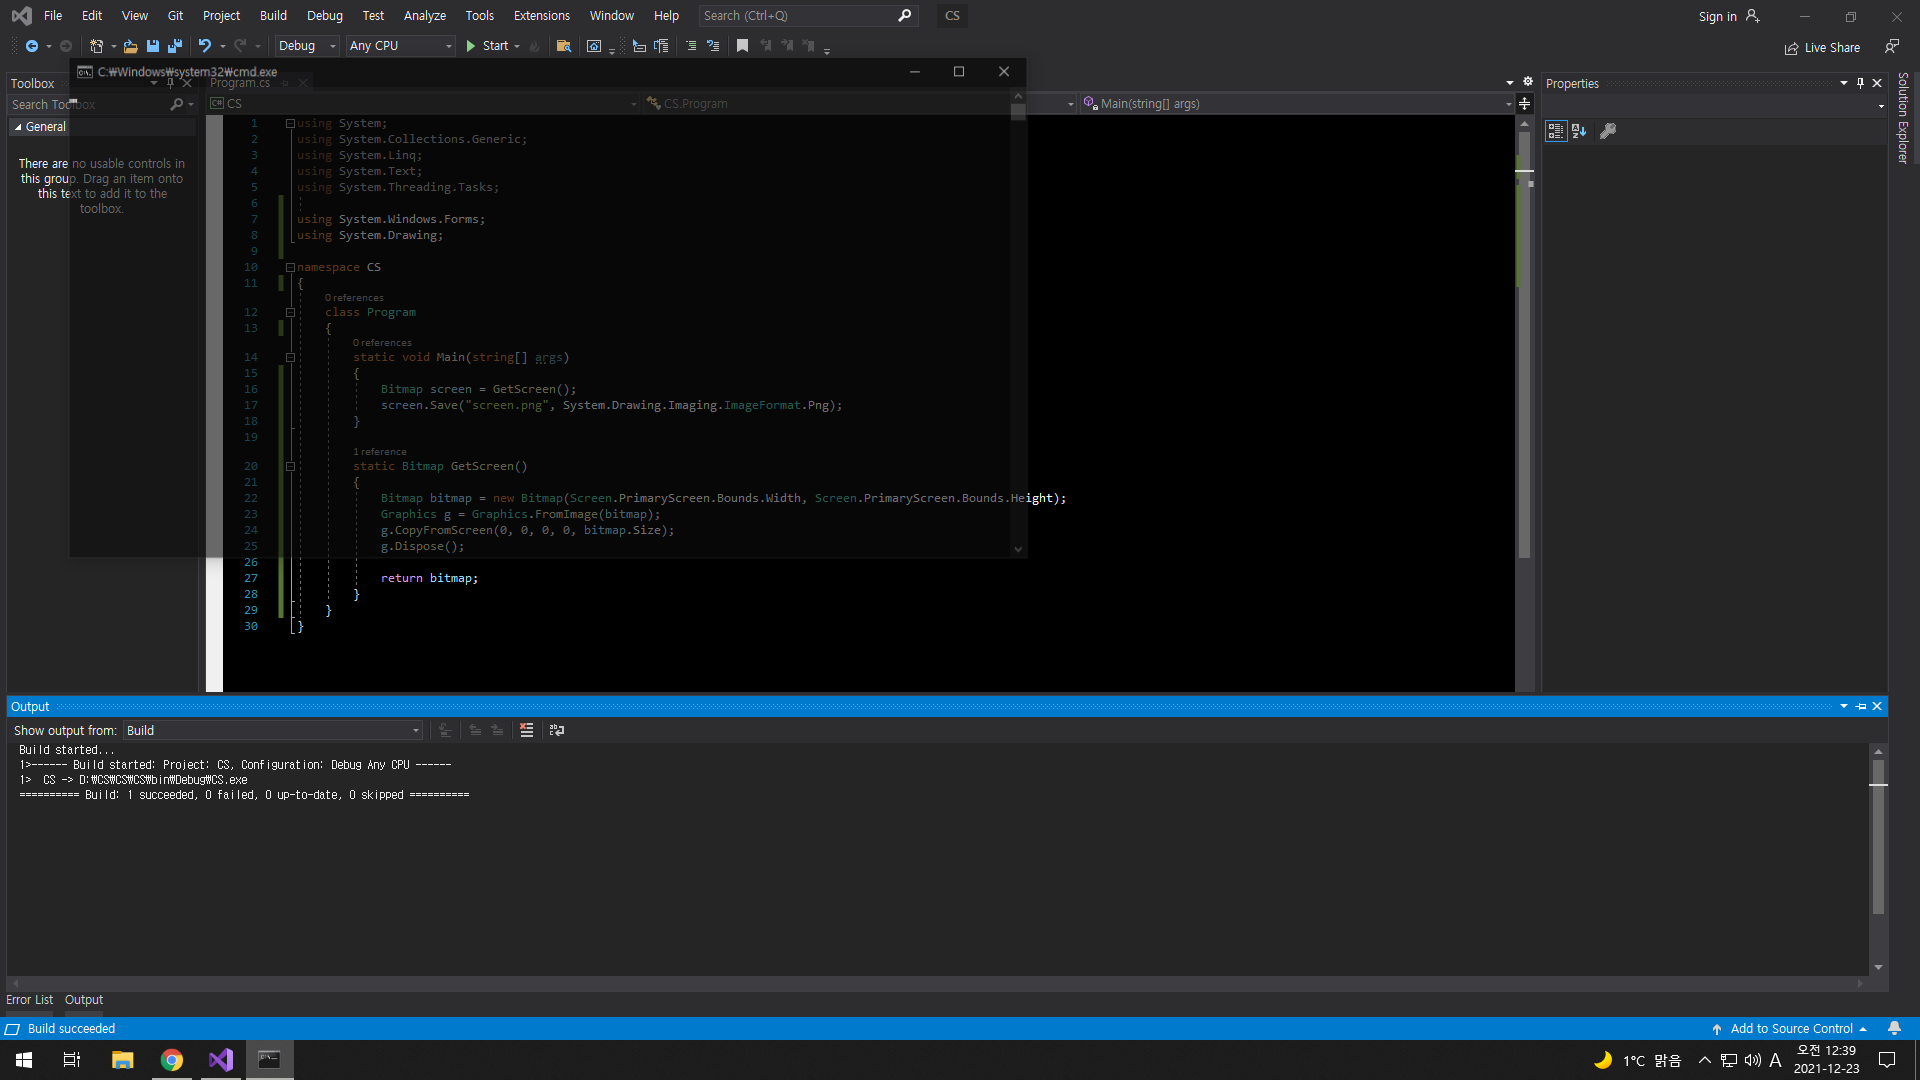Open Chrome from the Windows taskbar
Viewport: 1920px width, 1080px height.
[172, 1060]
